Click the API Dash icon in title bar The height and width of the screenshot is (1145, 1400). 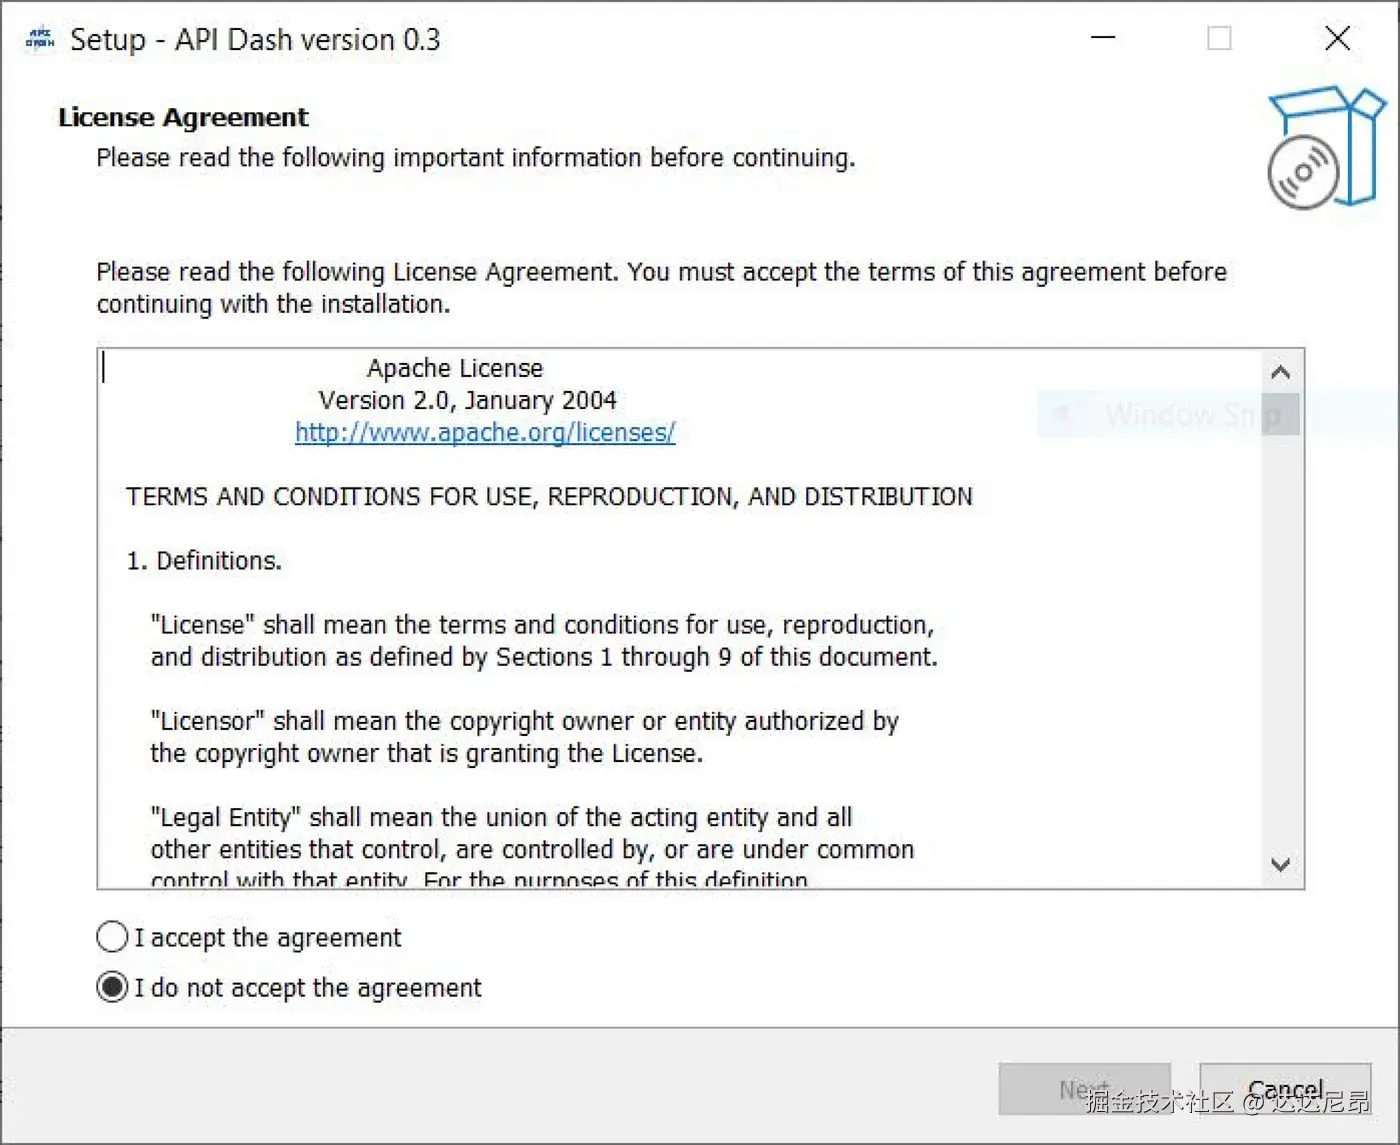coord(40,39)
